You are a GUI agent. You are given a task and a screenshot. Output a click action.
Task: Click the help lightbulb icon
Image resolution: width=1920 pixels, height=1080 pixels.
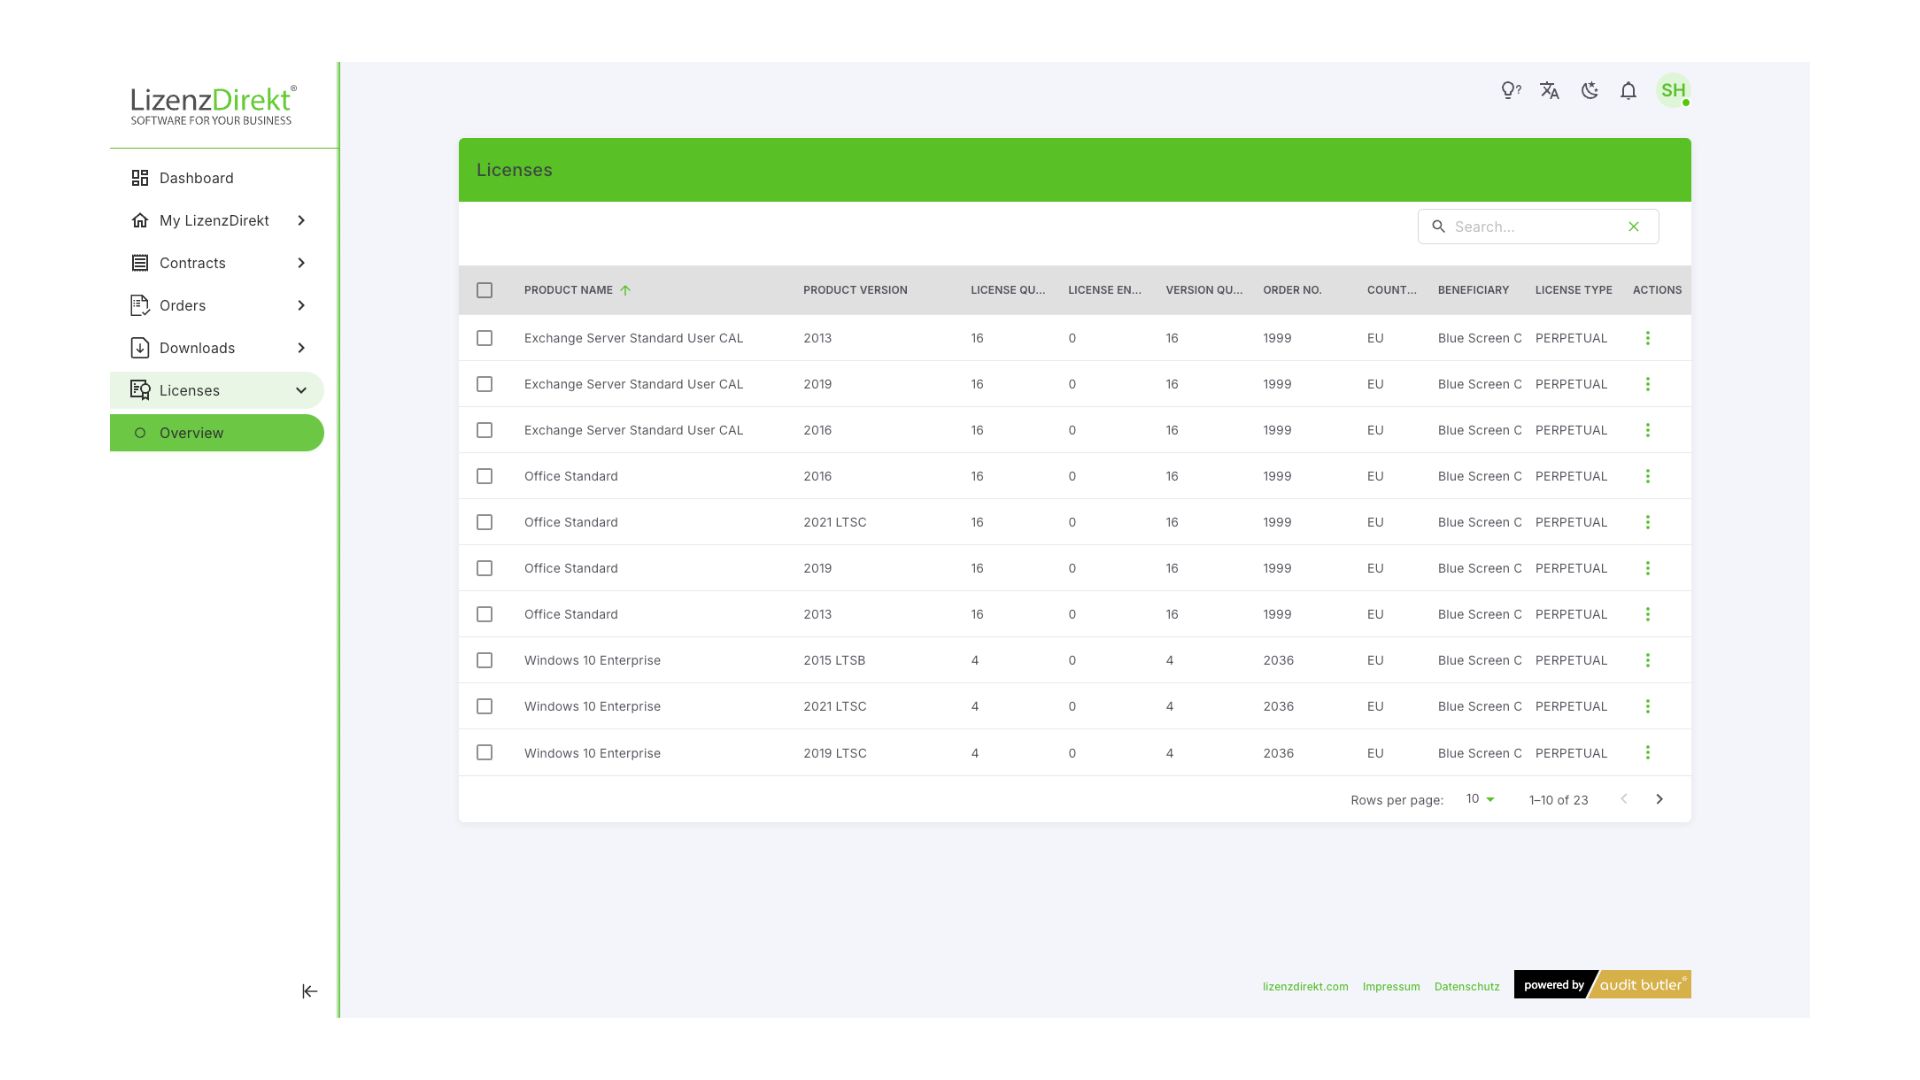pyautogui.click(x=1510, y=91)
